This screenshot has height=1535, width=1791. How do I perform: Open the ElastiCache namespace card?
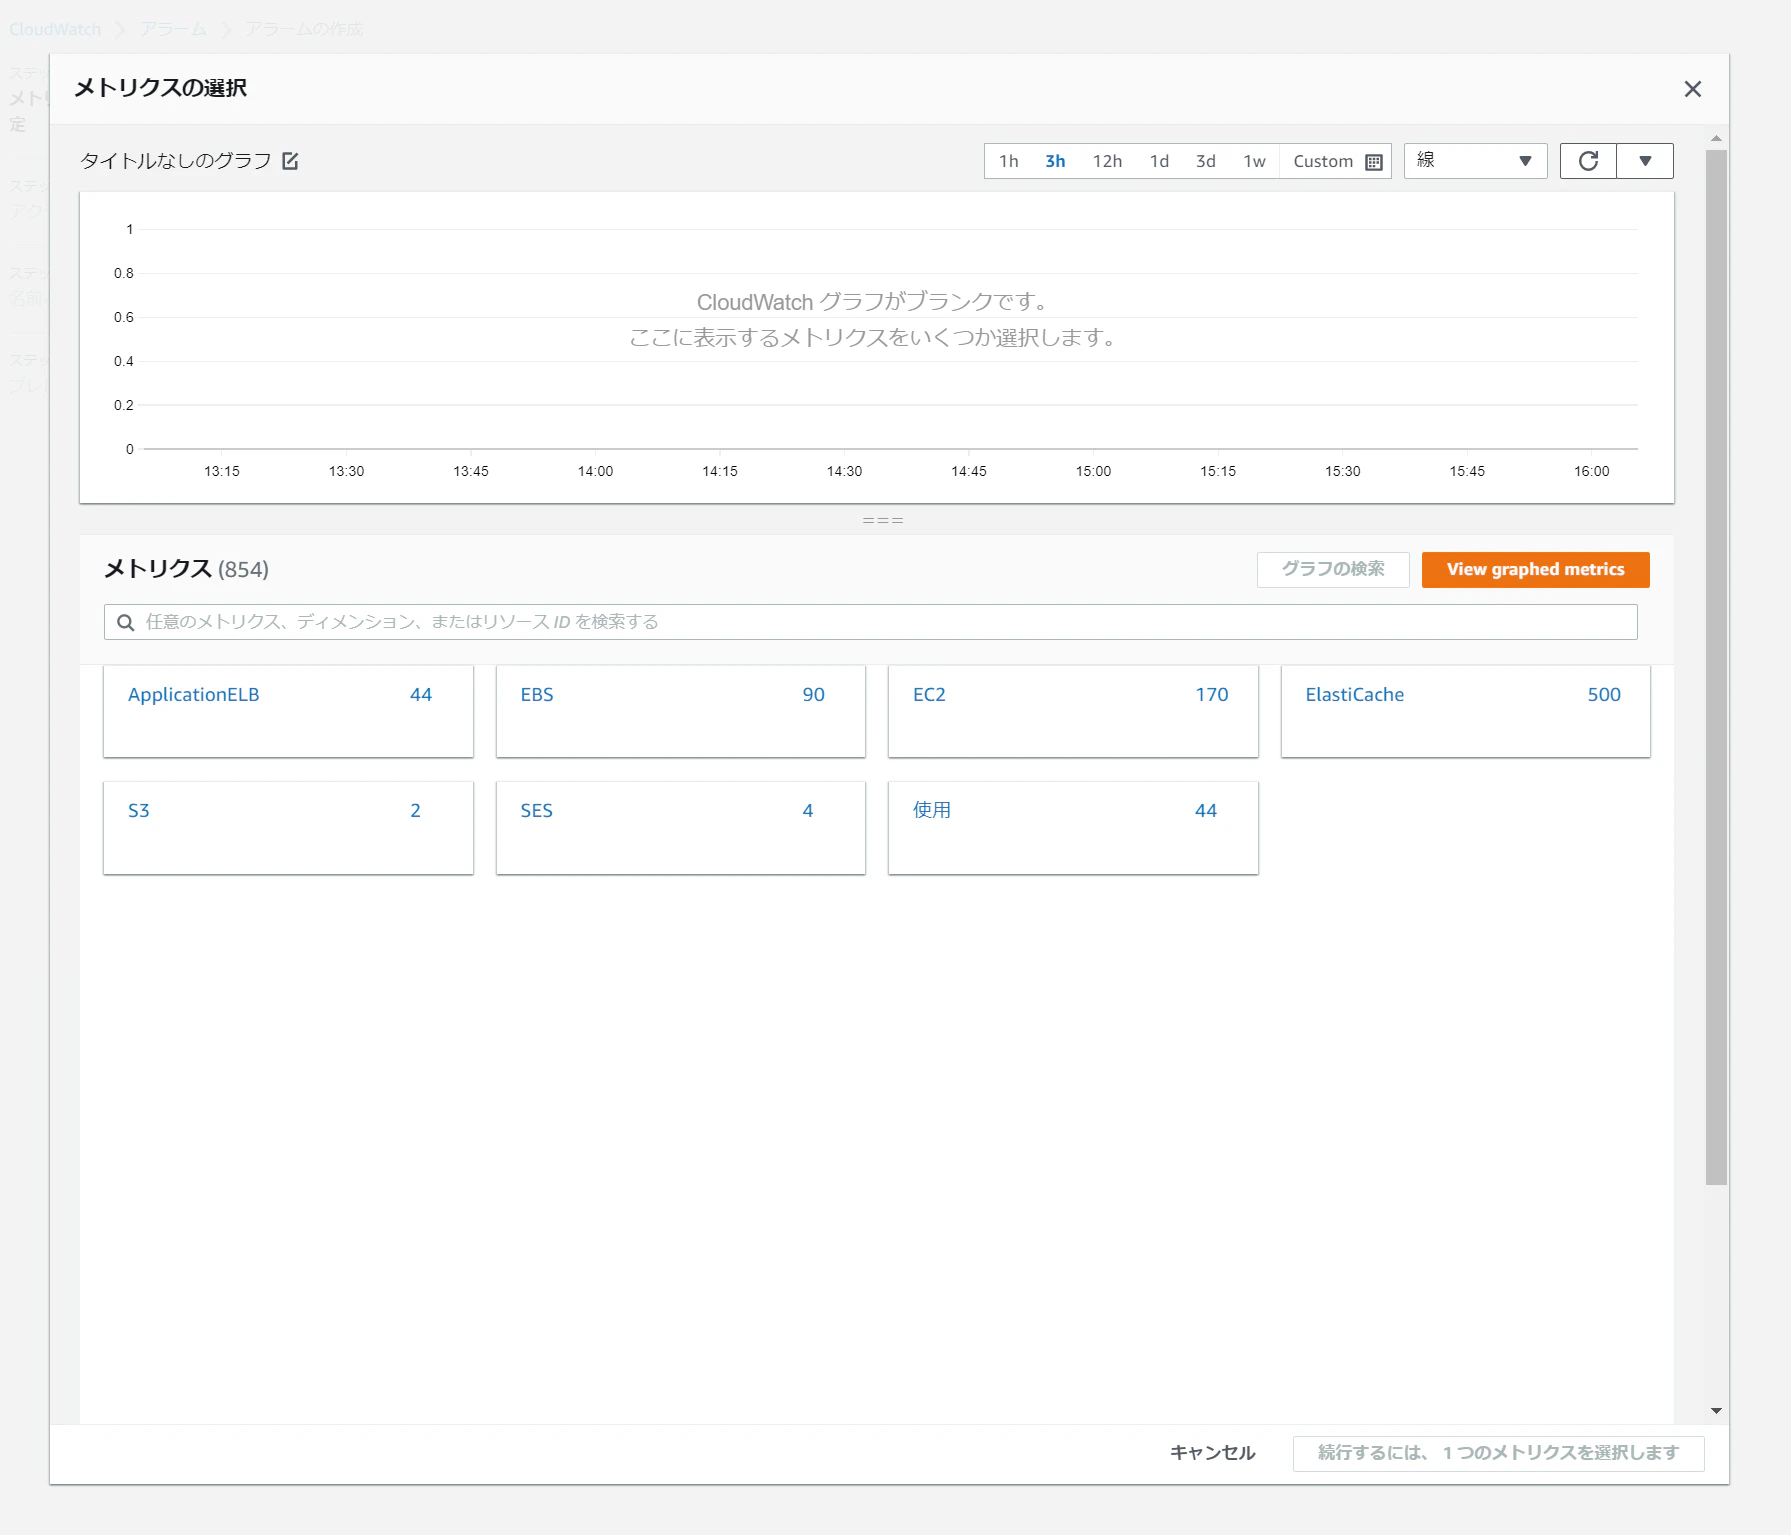pos(1465,711)
